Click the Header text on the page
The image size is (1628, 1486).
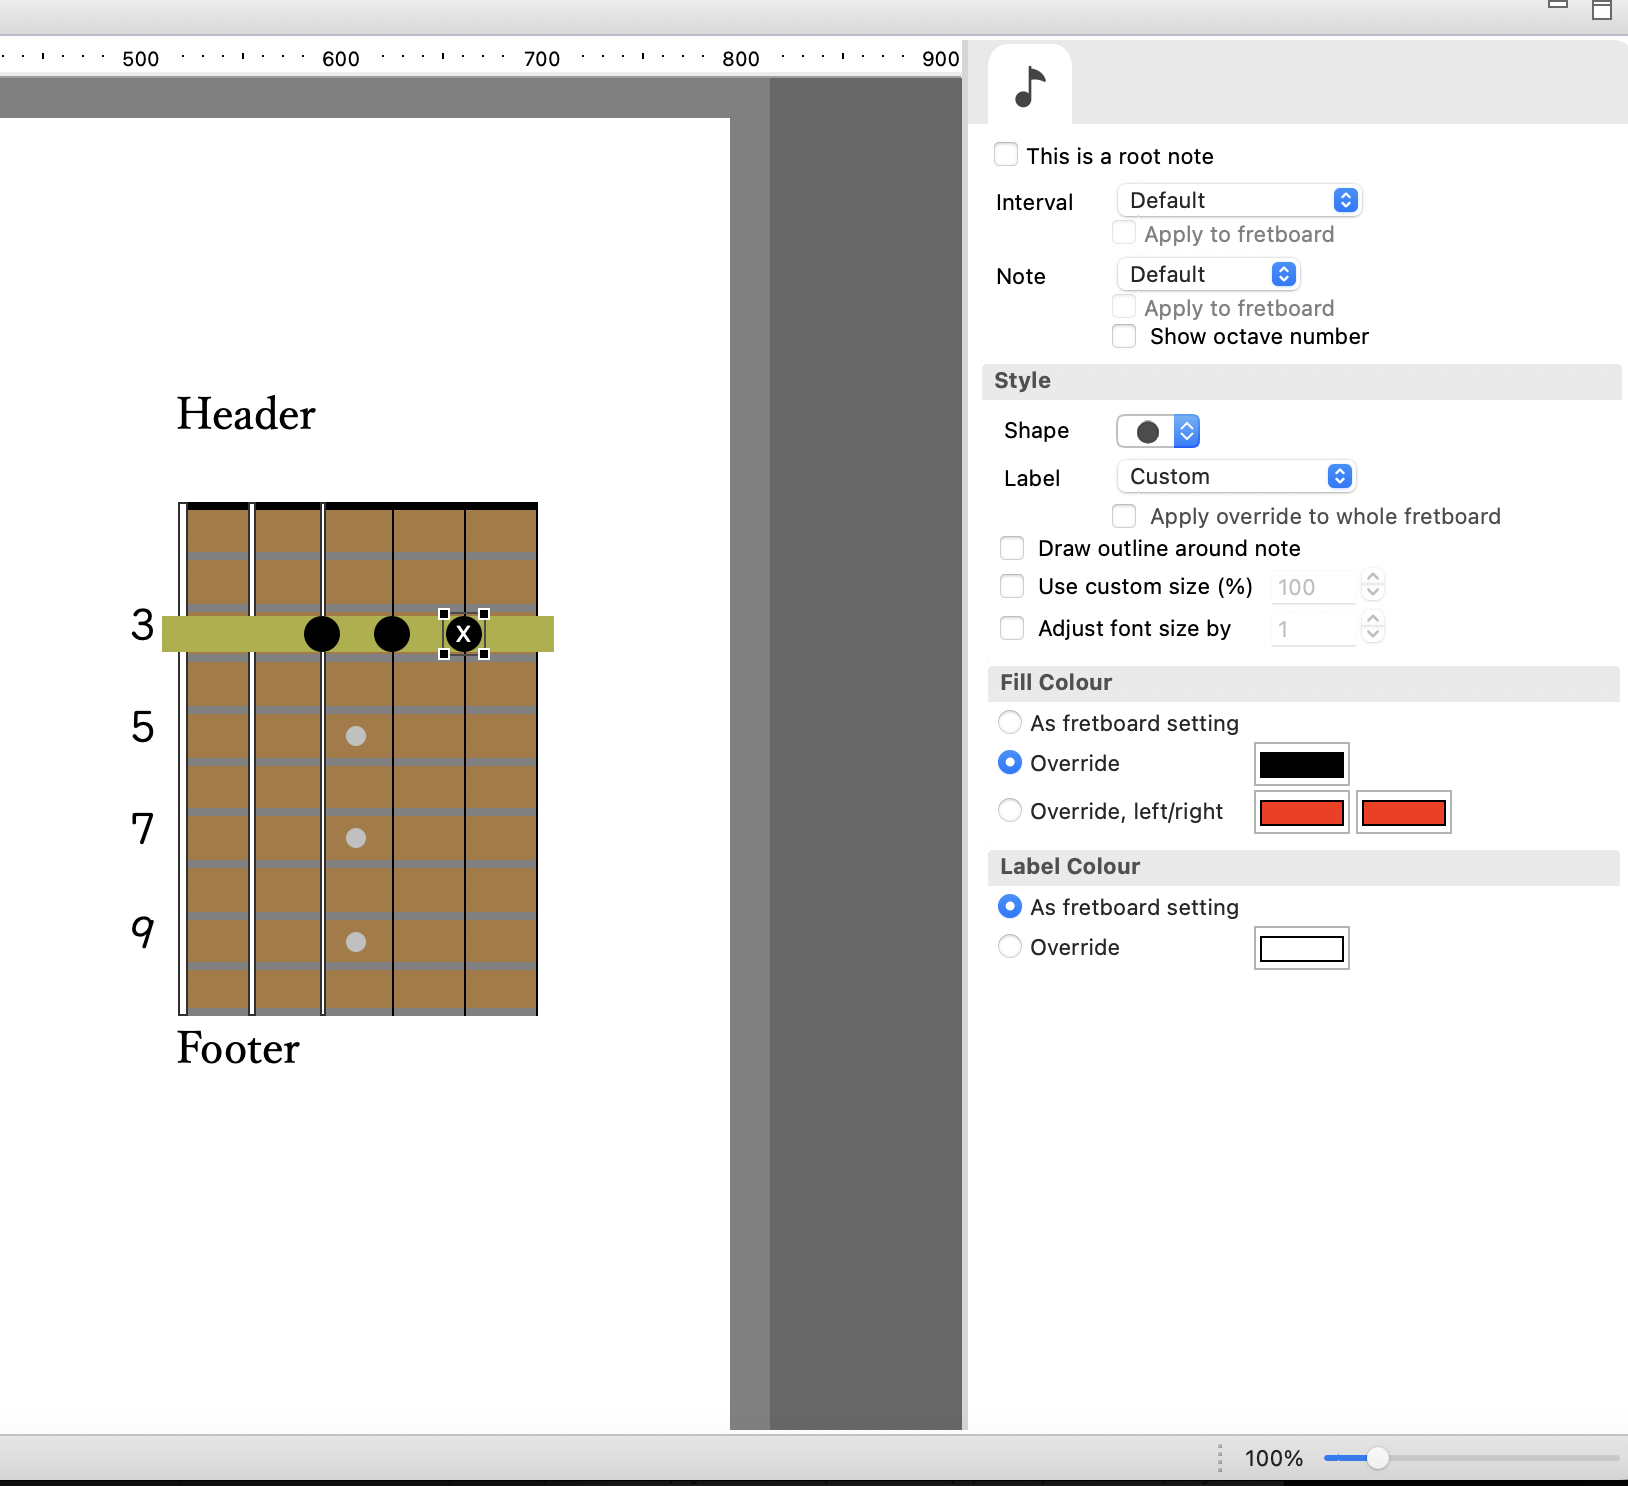click(x=246, y=414)
